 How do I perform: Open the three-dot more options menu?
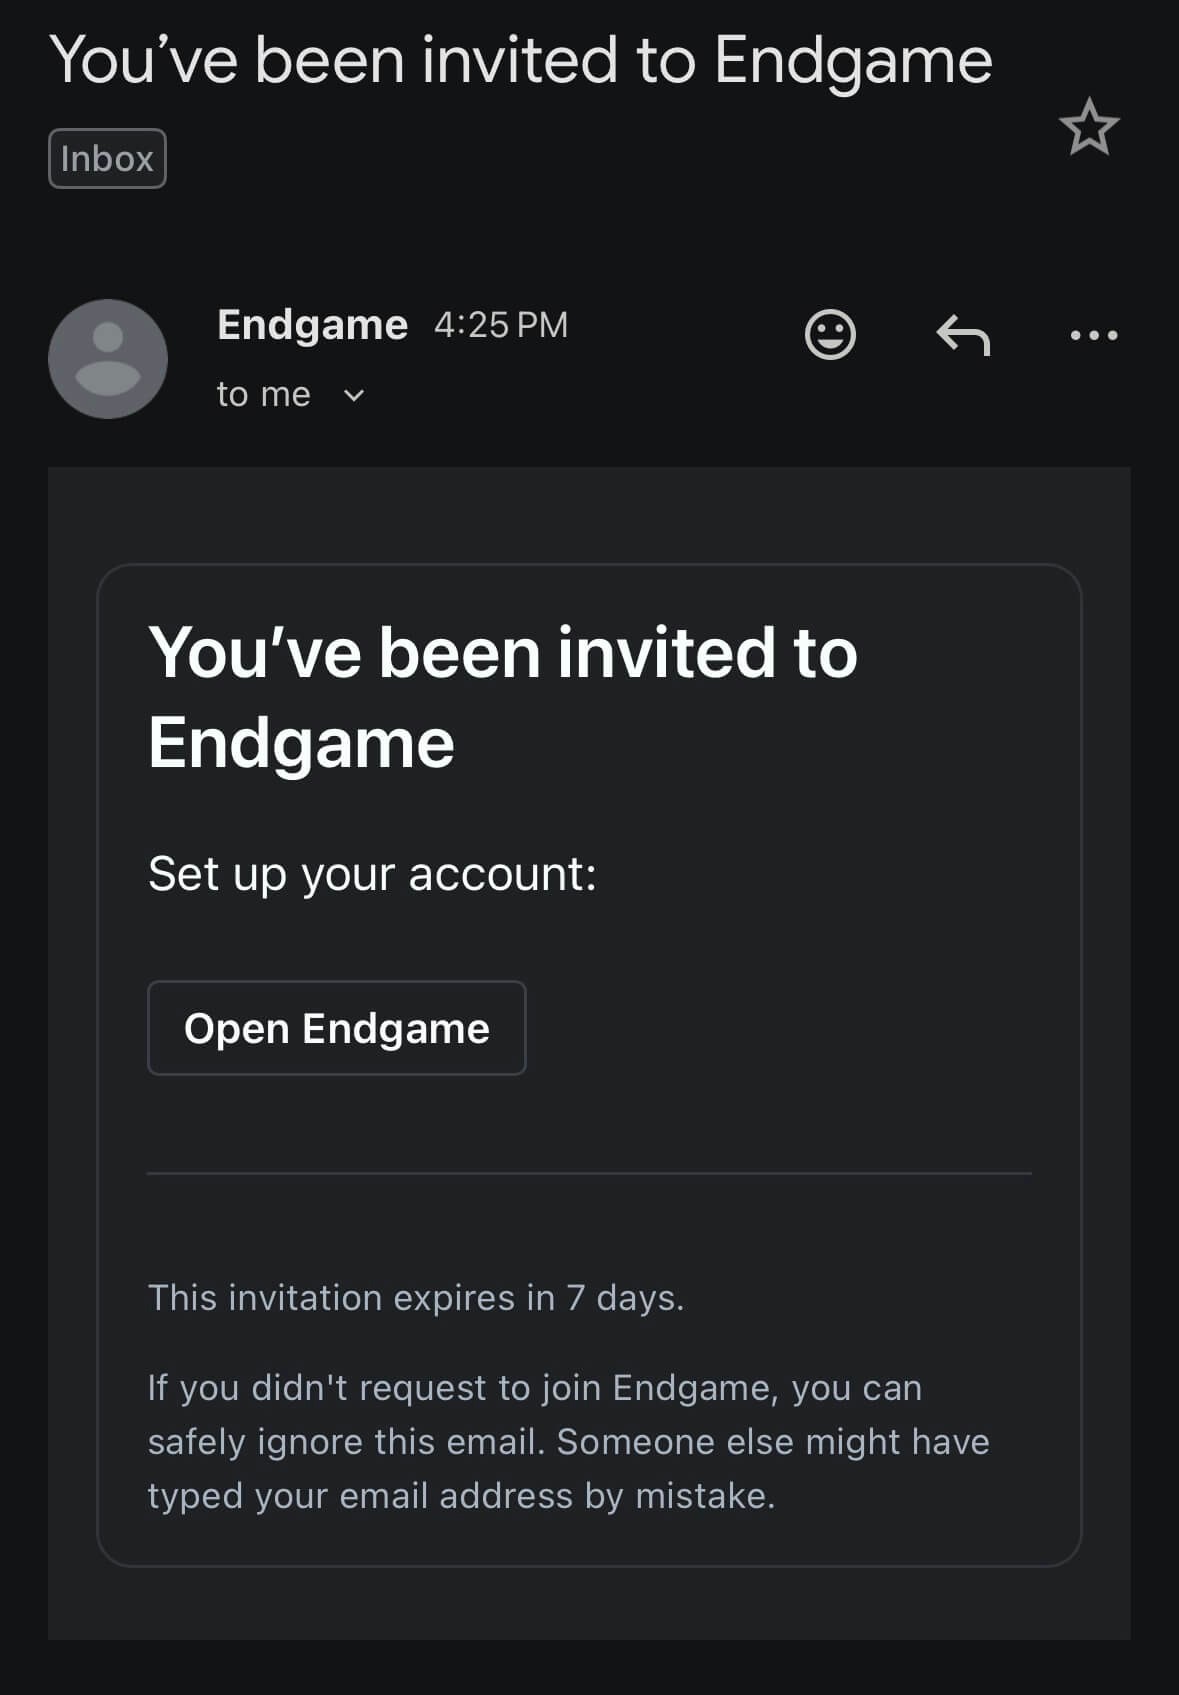[x=1093, y=337]
